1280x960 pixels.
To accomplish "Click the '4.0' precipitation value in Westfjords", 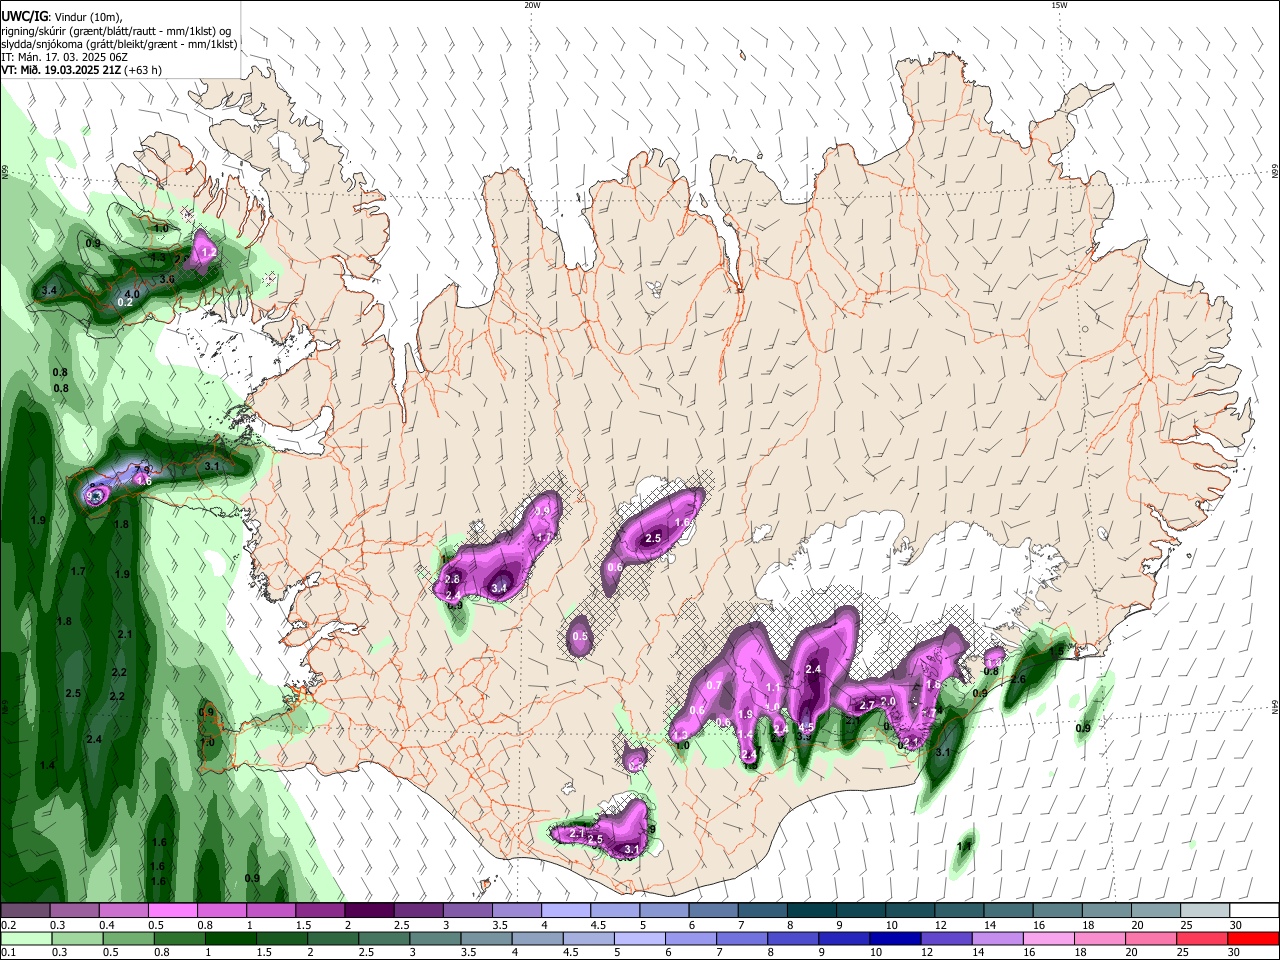I will pyautogui.click(x=132, y=294).
